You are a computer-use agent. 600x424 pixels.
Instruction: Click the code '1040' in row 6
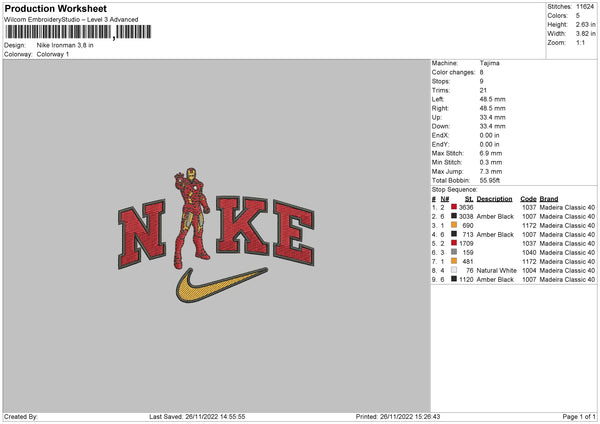tap(529, 253)
